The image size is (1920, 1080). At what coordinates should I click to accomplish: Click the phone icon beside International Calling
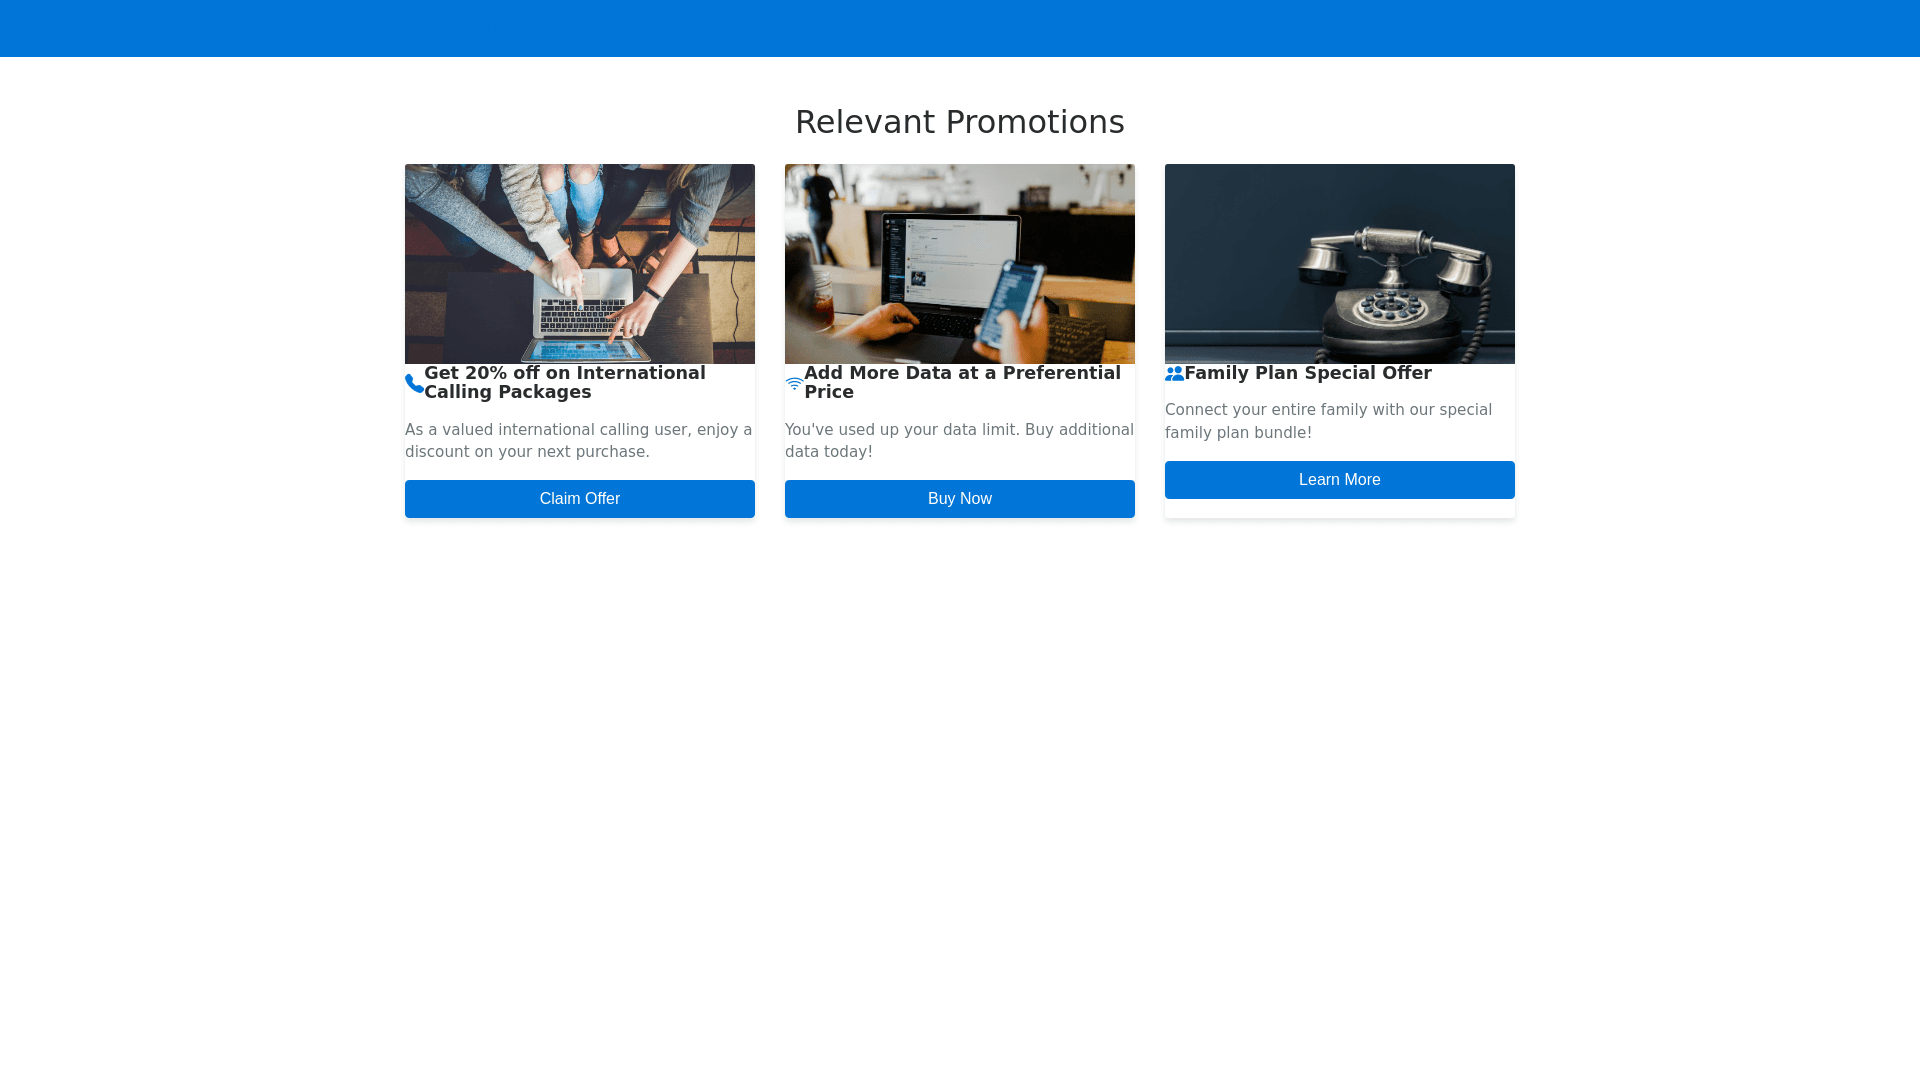(x=414, y=383)
